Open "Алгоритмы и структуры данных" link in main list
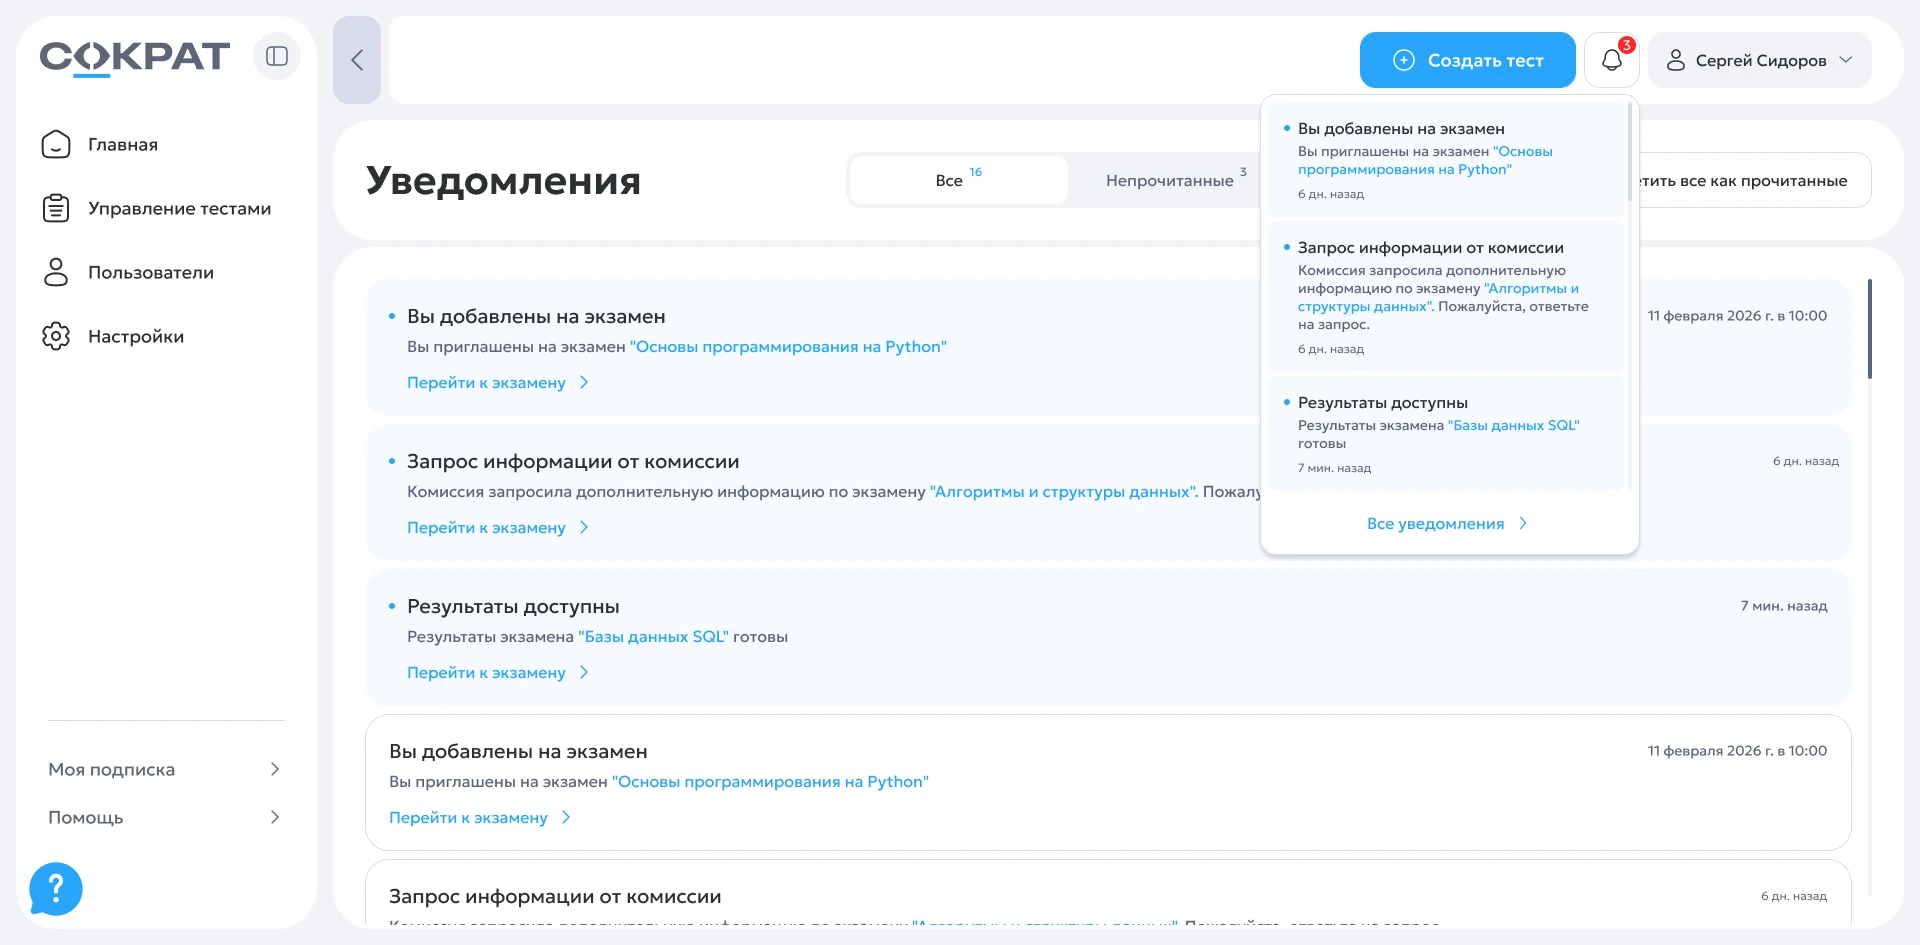This screenshot has height=945, width=1920. [x=1063, y=492]
